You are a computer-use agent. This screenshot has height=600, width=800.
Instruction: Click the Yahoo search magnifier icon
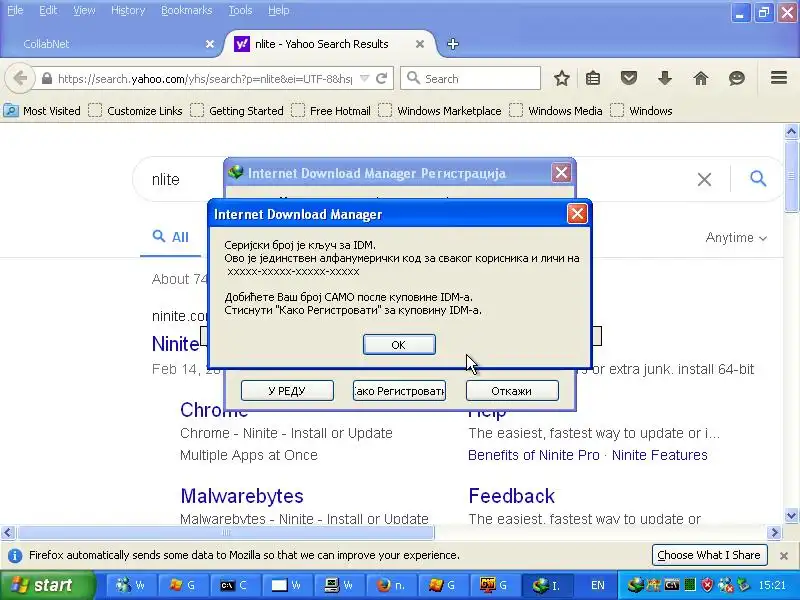(758, 179)
